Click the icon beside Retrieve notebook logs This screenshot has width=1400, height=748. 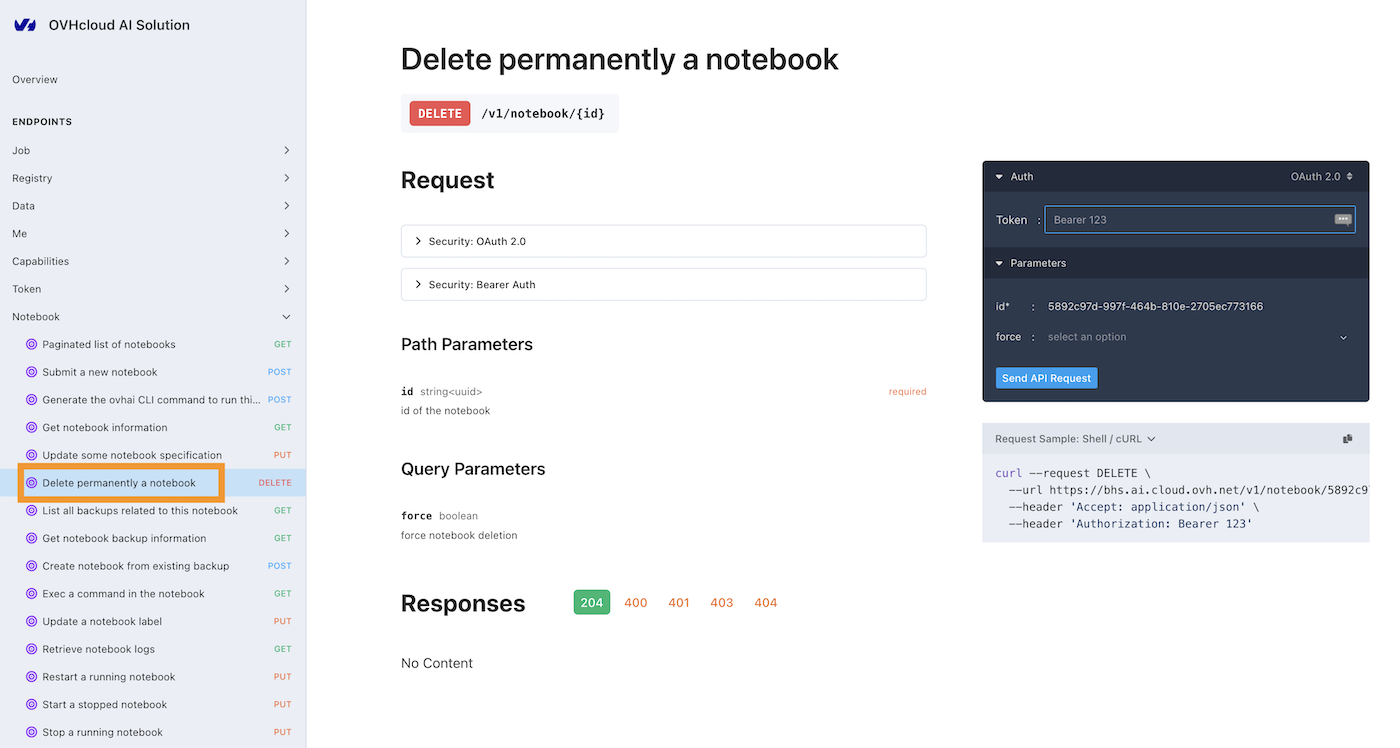31,649
